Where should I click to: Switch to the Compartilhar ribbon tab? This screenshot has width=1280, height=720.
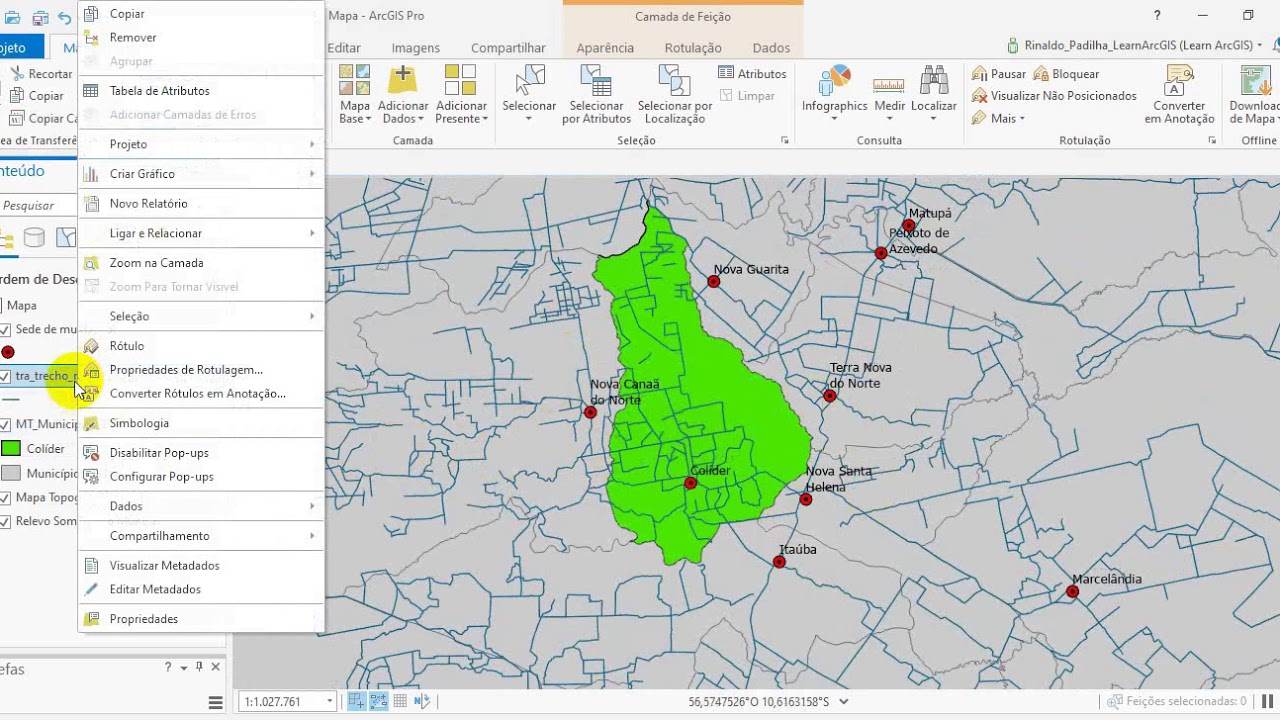coord(508,47)
